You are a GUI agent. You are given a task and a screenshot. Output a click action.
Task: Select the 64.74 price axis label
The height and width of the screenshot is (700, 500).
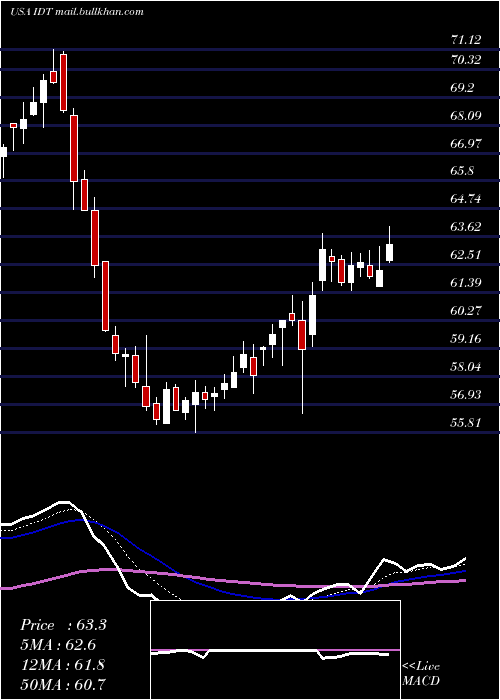(x=466, y=199)
